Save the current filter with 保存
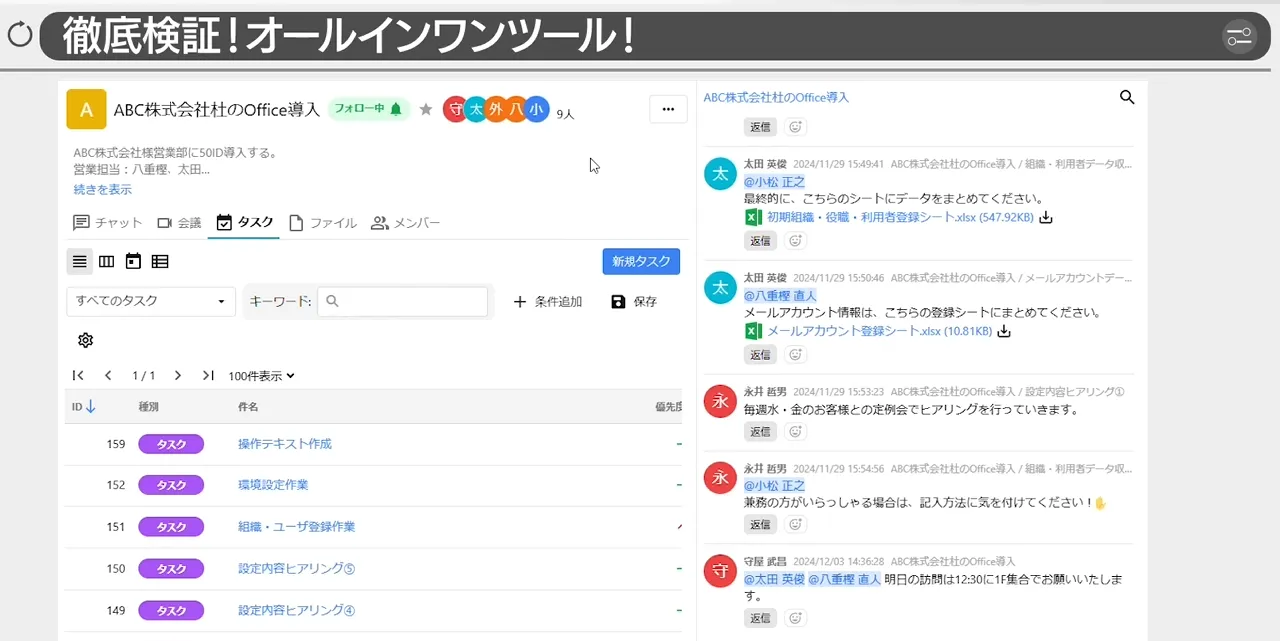The width and height of the screenshot is (1280, 641). (634, 301)
